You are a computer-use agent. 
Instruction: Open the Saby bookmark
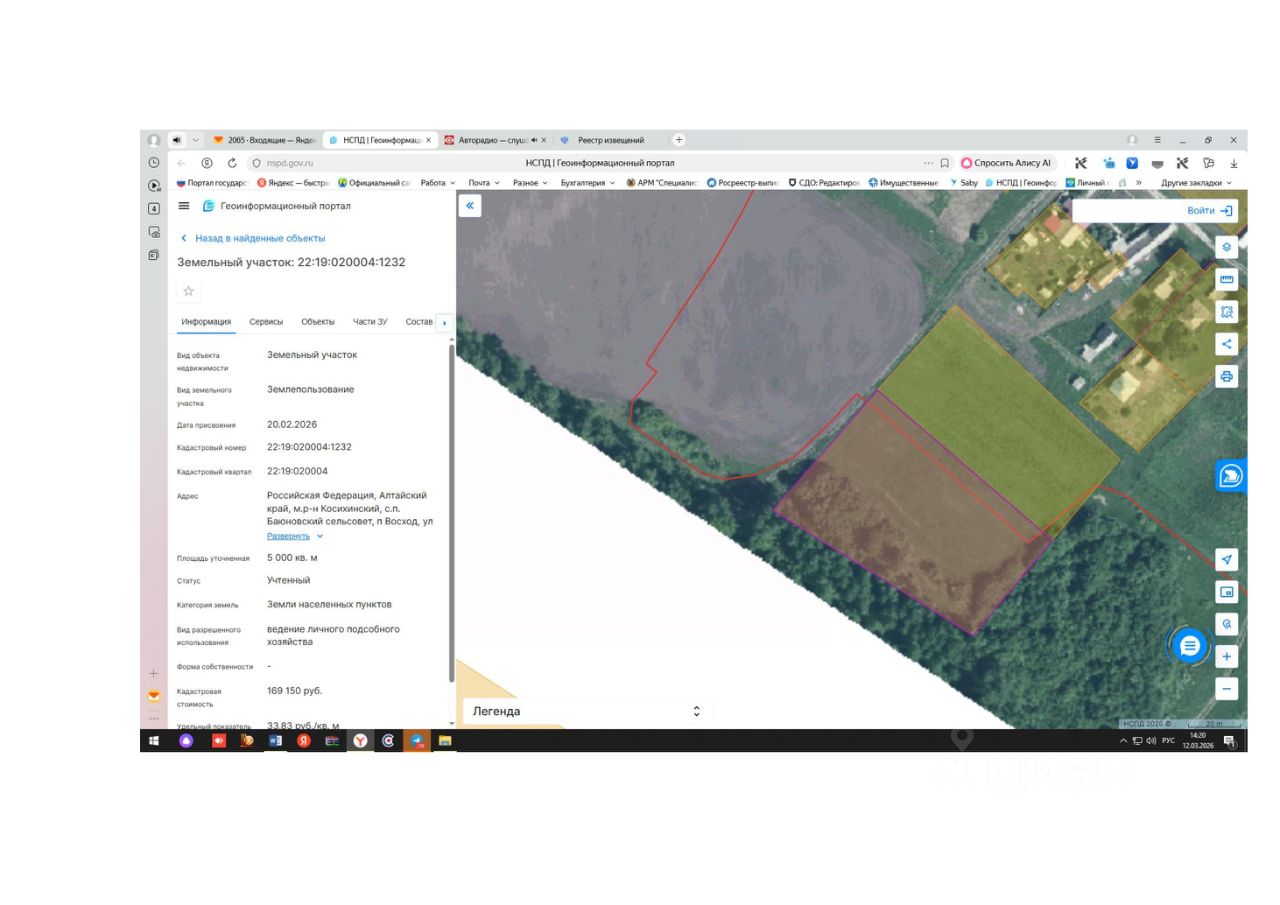(963, 183)
